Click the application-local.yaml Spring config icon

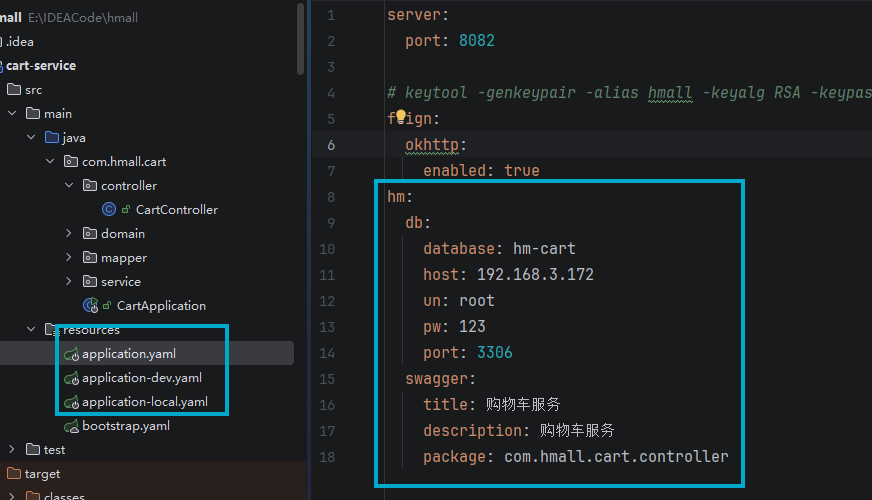coord(71,402)
